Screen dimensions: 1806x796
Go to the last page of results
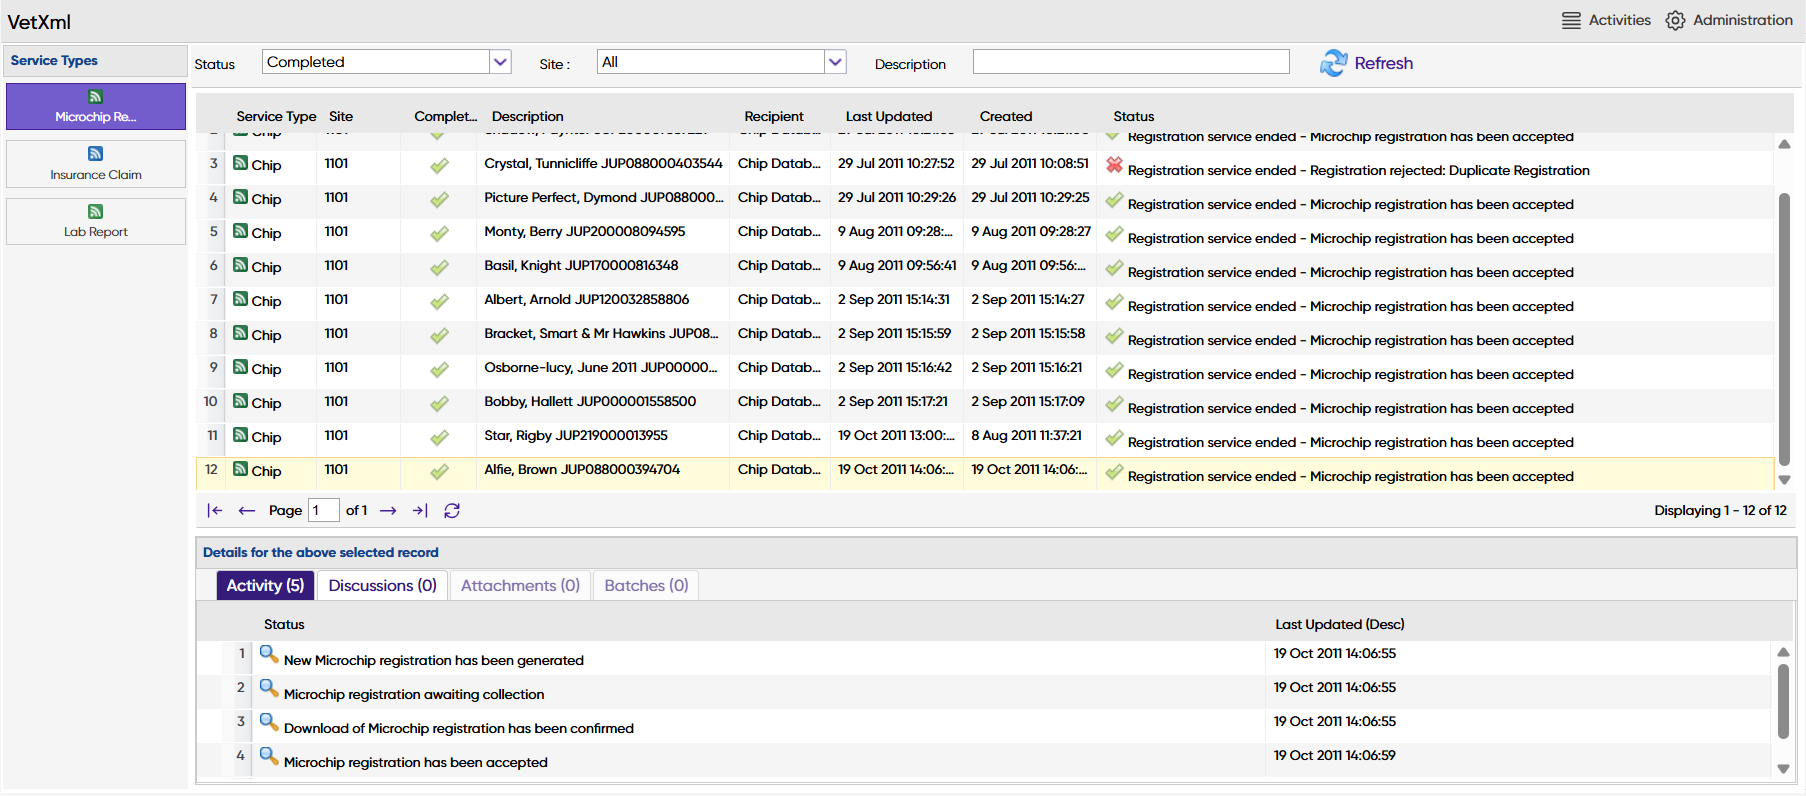(x=420, y=511)
